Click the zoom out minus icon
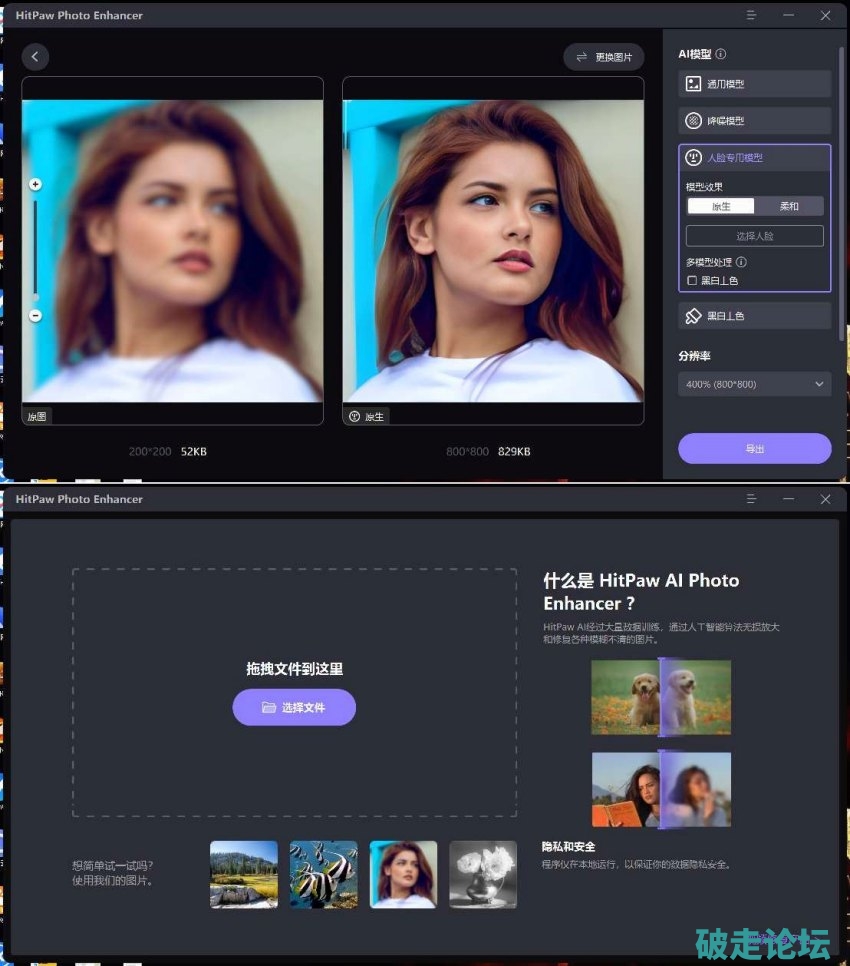 coord(35,315)
